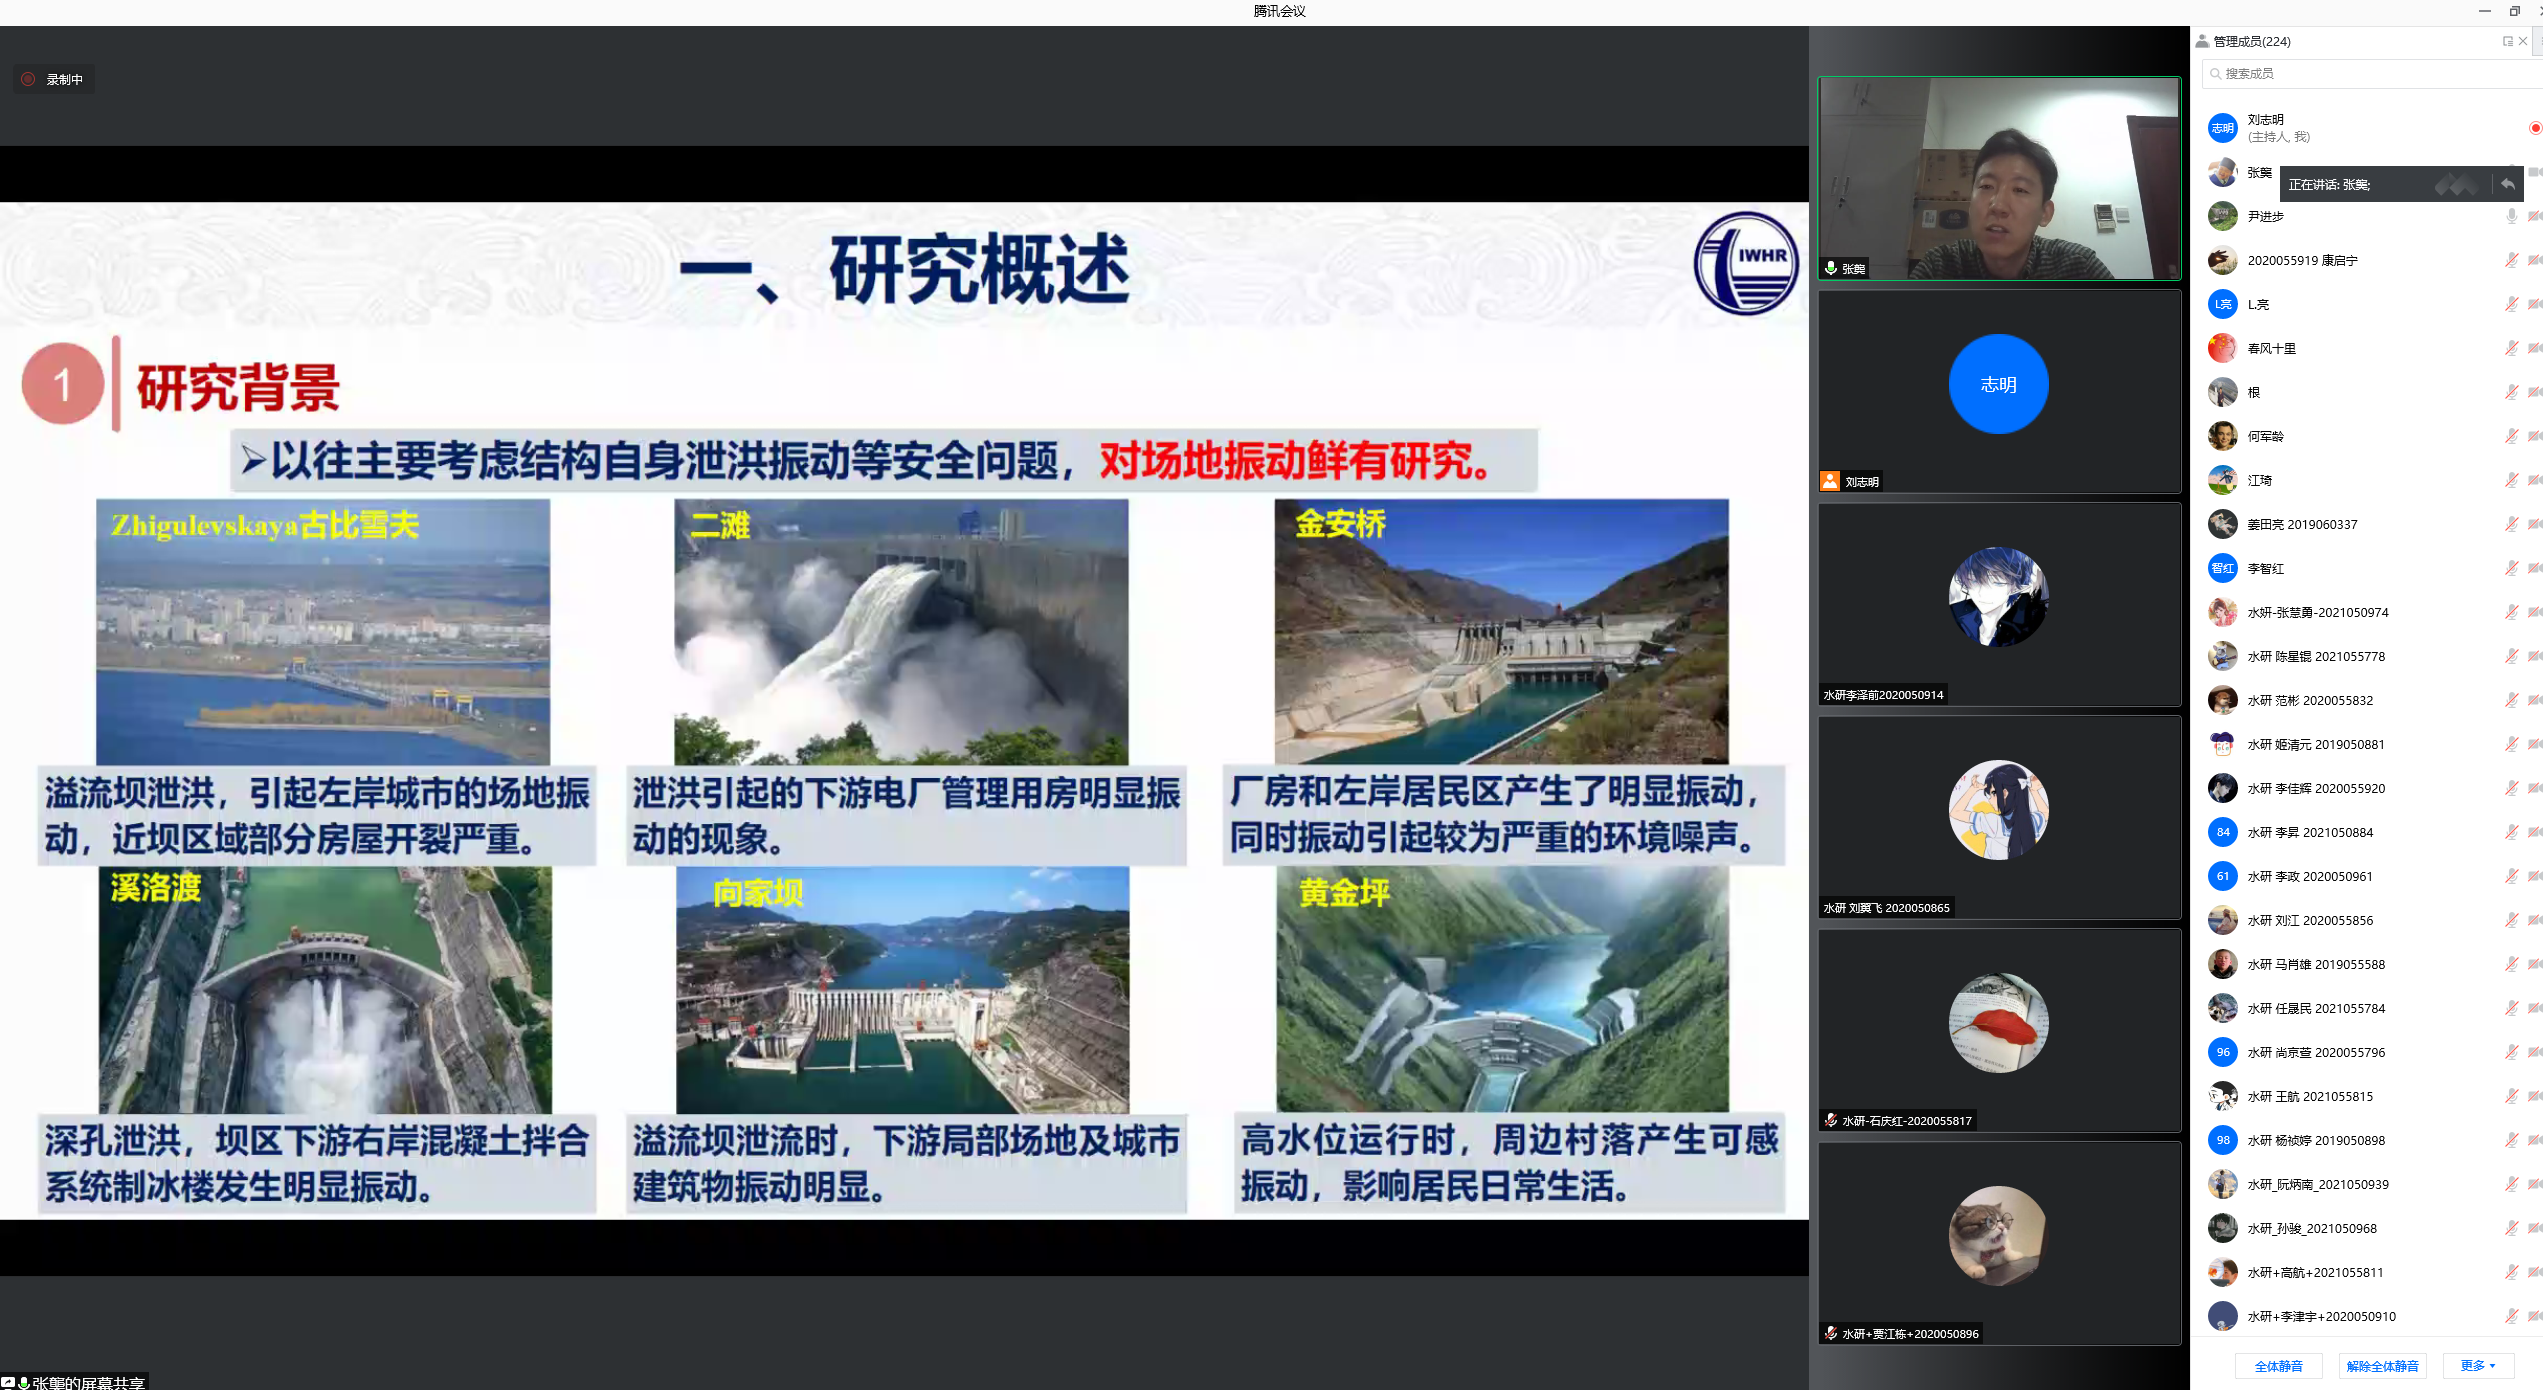Toggle 尹进步's microphone in member list
The width and height of the screenshot is (2543, 1390).
[x=2511, y=216]
